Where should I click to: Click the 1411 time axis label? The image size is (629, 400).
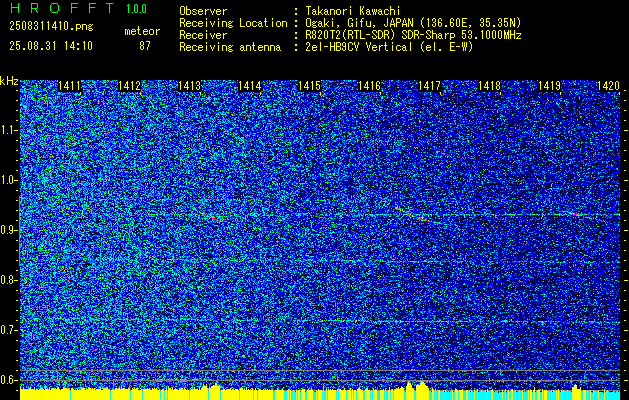[69, 86]
